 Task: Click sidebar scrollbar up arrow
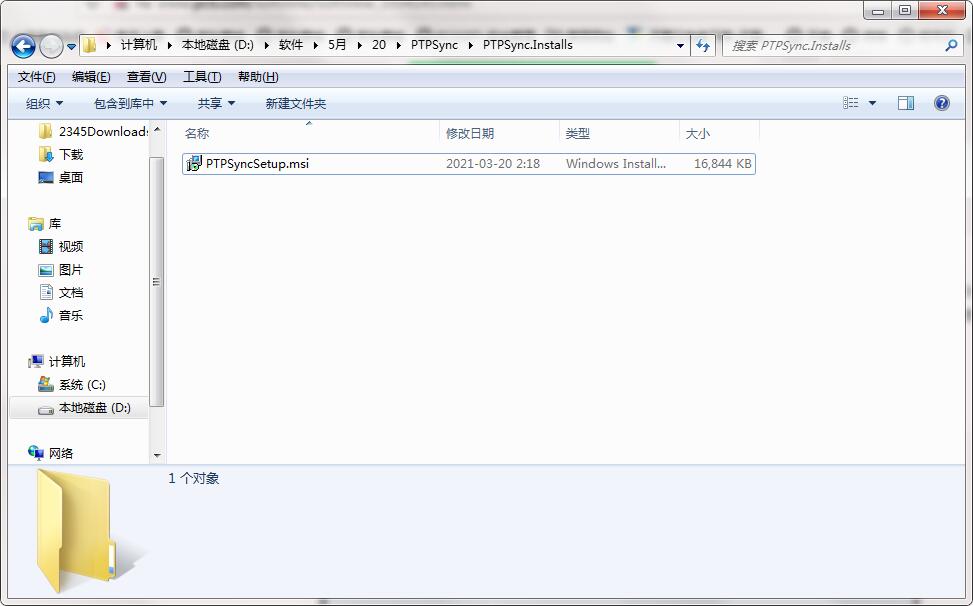[x=157, y=130]
